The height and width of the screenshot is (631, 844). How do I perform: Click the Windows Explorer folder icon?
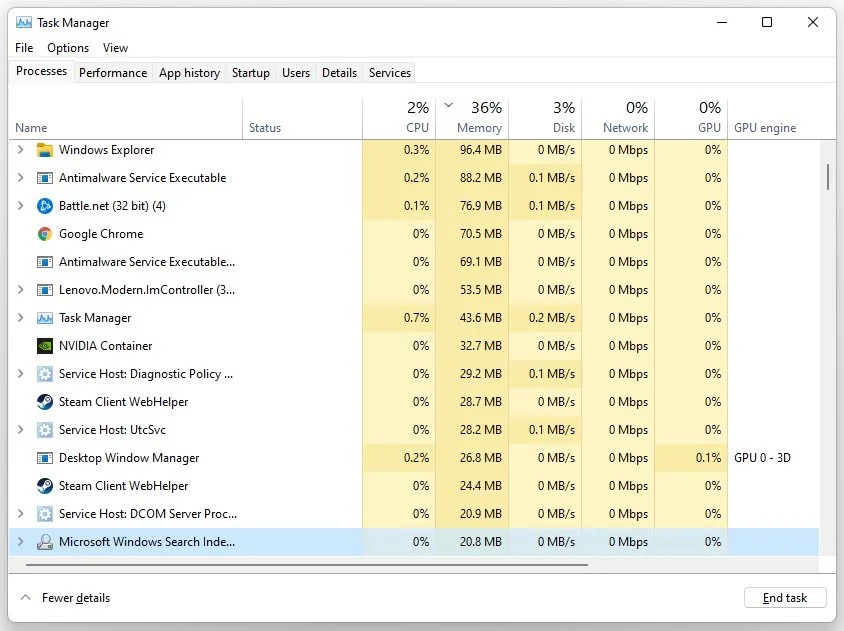[45, 150]
